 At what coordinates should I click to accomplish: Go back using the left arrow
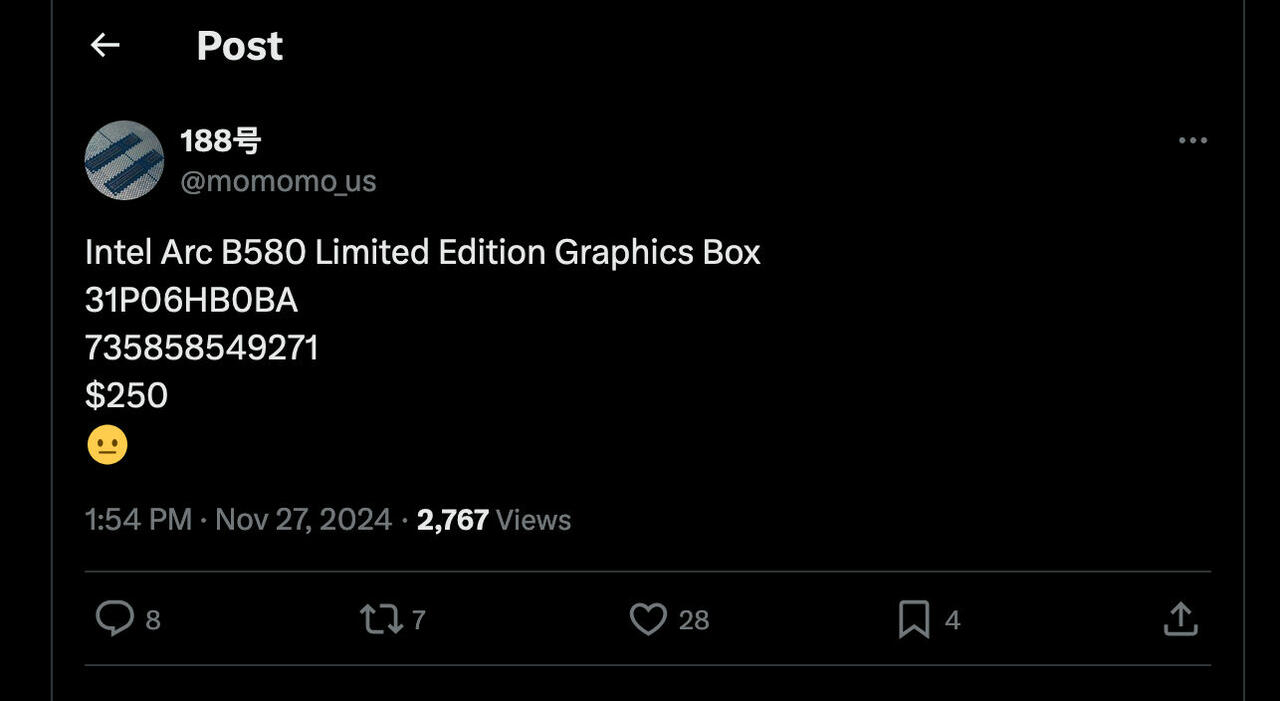pos(105,45)
